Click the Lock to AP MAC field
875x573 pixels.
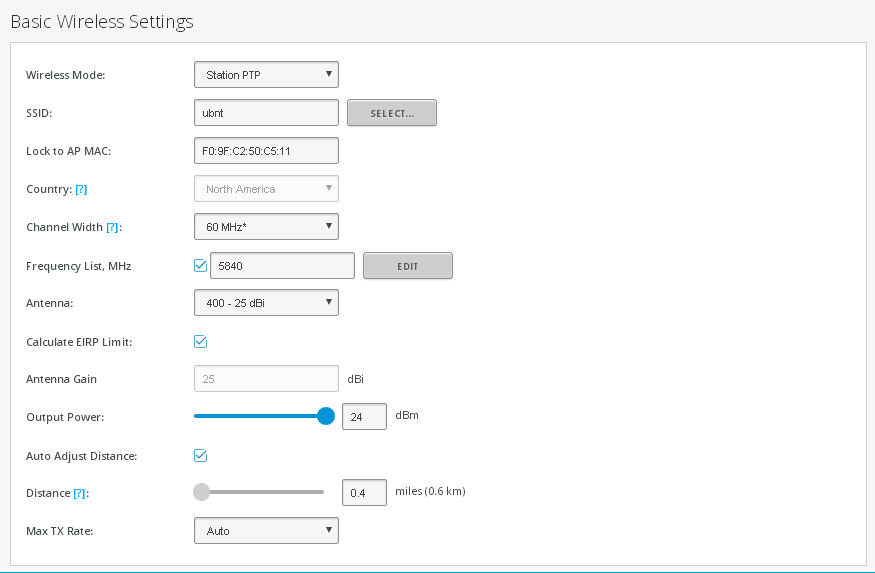click(x=266, y=151)
